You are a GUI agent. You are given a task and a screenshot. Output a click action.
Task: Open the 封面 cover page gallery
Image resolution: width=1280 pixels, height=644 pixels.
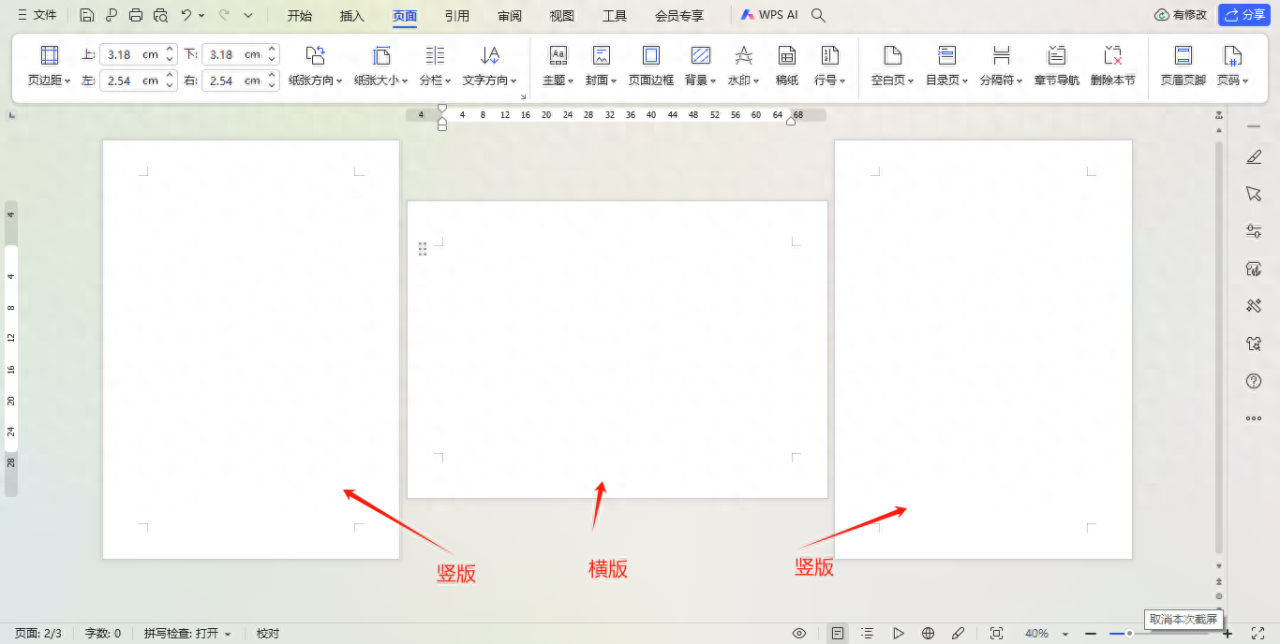click(x=601, y=66)
